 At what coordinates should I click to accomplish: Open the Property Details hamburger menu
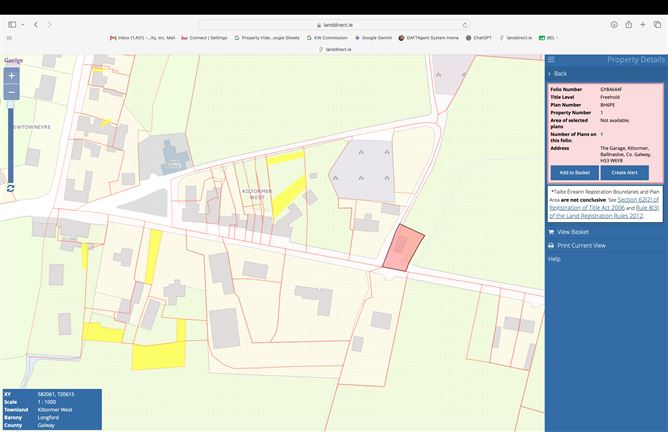tap(551, 60)
